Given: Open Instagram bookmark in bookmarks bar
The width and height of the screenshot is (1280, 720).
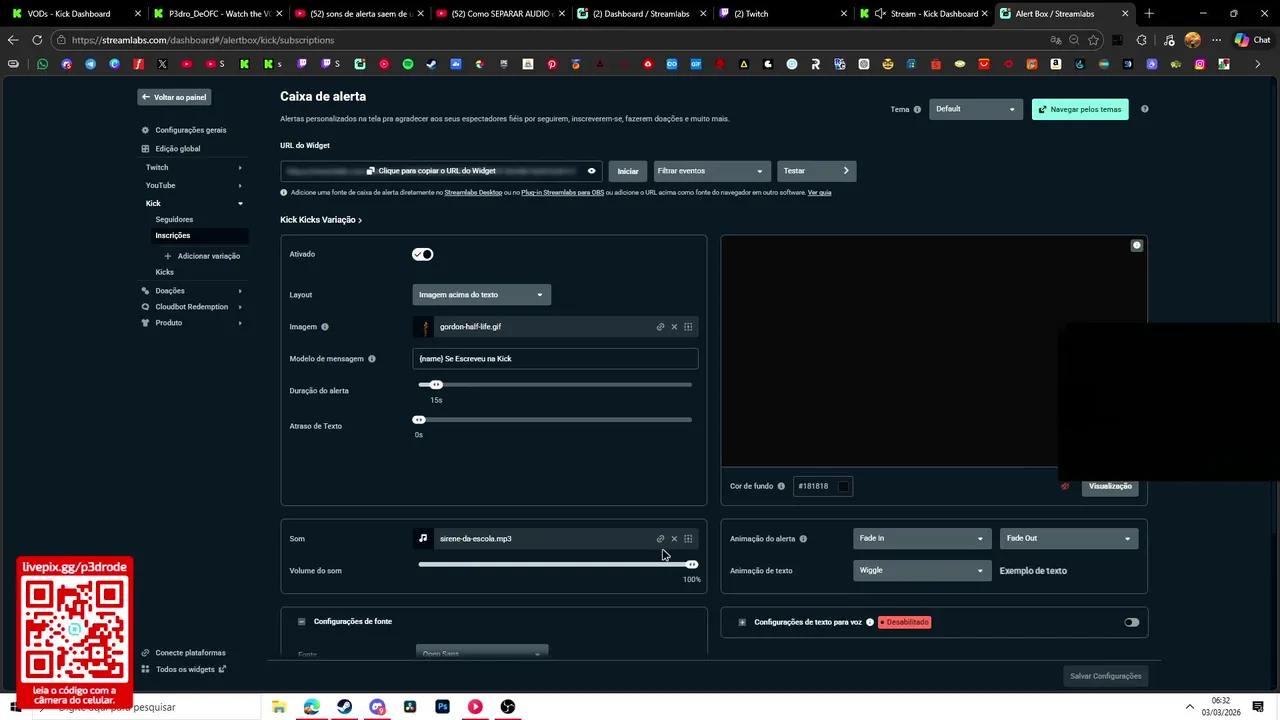Looking at the screenshot, I should point(1199,64).
